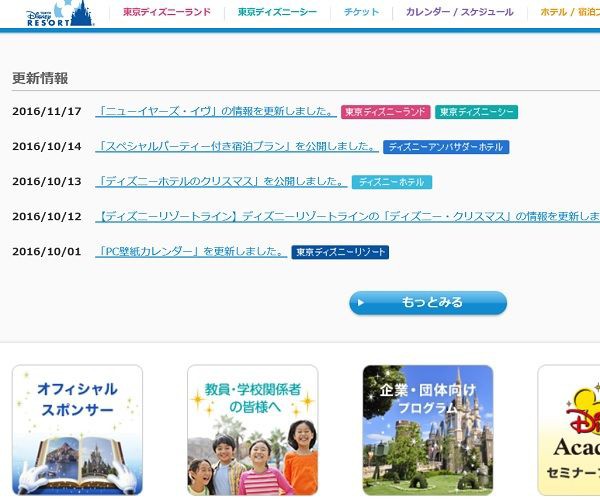Open カレンダー / スケジュール menu
600x500 pixels.
(460, 12)
